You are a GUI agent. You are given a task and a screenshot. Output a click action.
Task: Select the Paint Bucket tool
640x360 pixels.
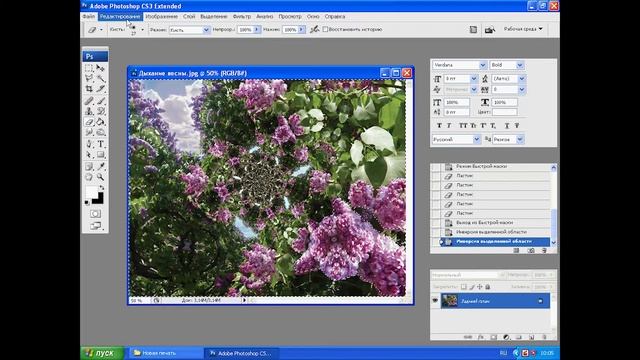[100, 122]
